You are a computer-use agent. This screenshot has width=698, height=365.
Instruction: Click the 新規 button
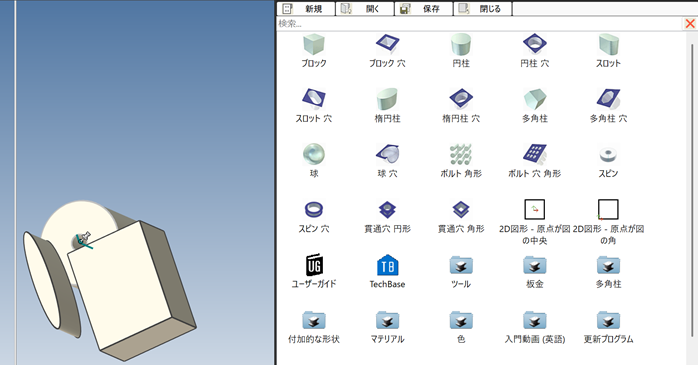click(x=306, y=8)
